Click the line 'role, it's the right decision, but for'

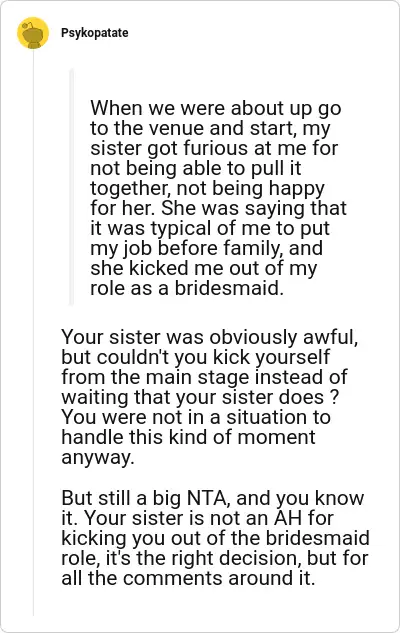click(215, 558)
